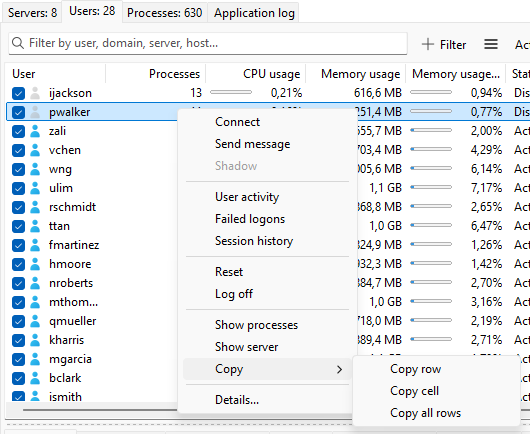Uncheck the ulim user checkbox
This screenshot has width=530, height=434.
[x=18, y=188]
